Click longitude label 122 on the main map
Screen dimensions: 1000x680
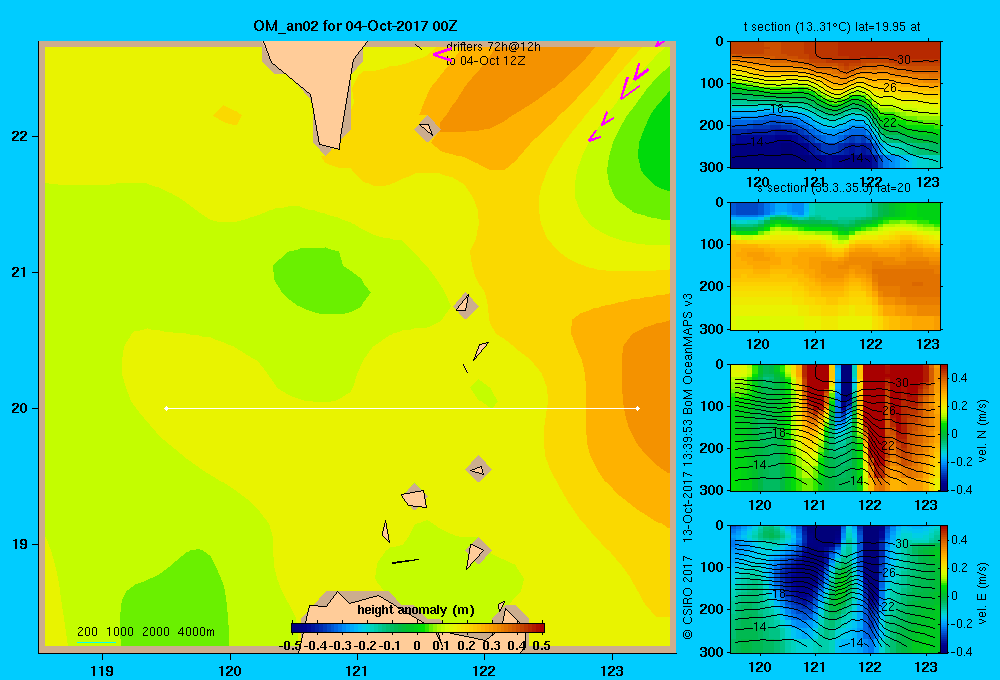pos(484,671)
